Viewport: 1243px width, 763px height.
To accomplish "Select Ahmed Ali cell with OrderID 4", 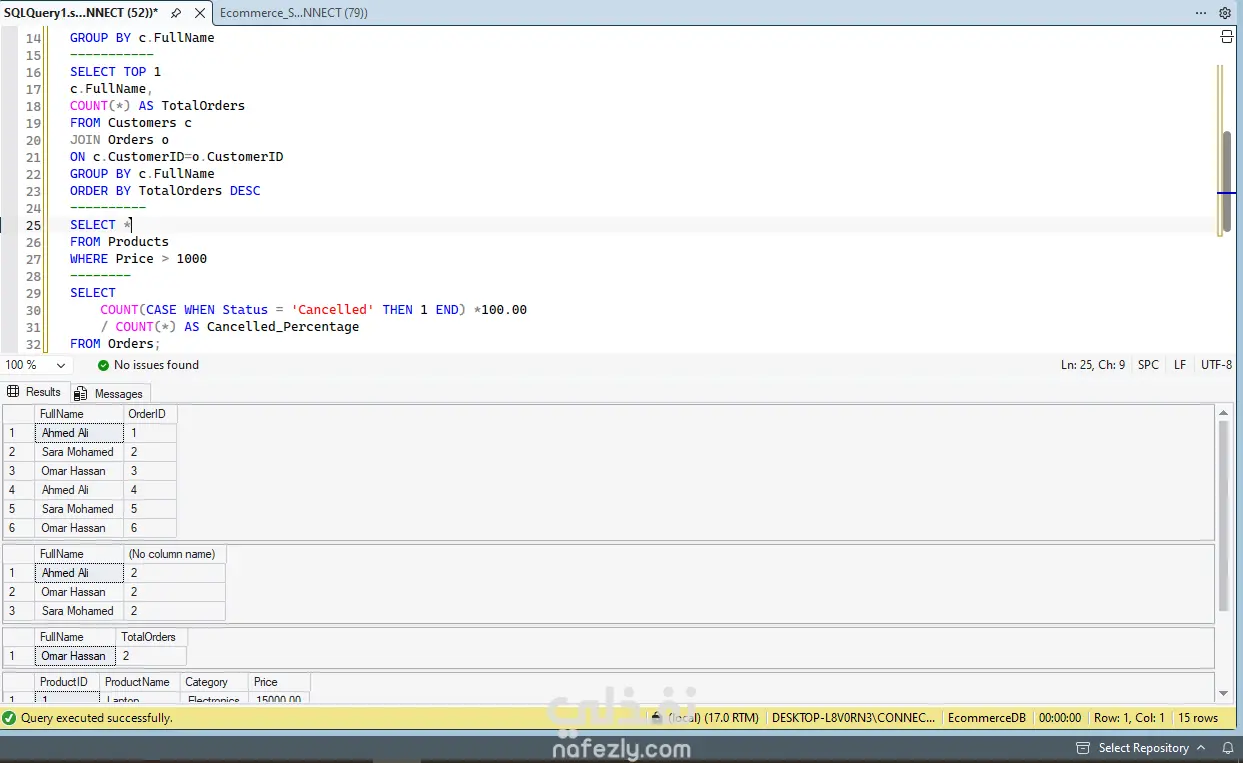I will point(79,490).
